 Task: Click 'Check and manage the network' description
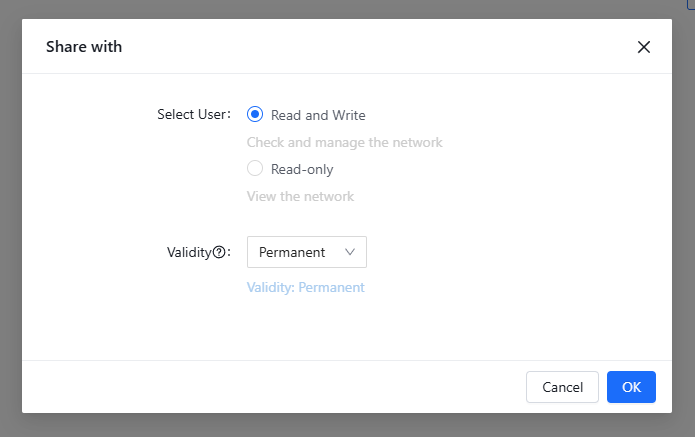[344, 142]
